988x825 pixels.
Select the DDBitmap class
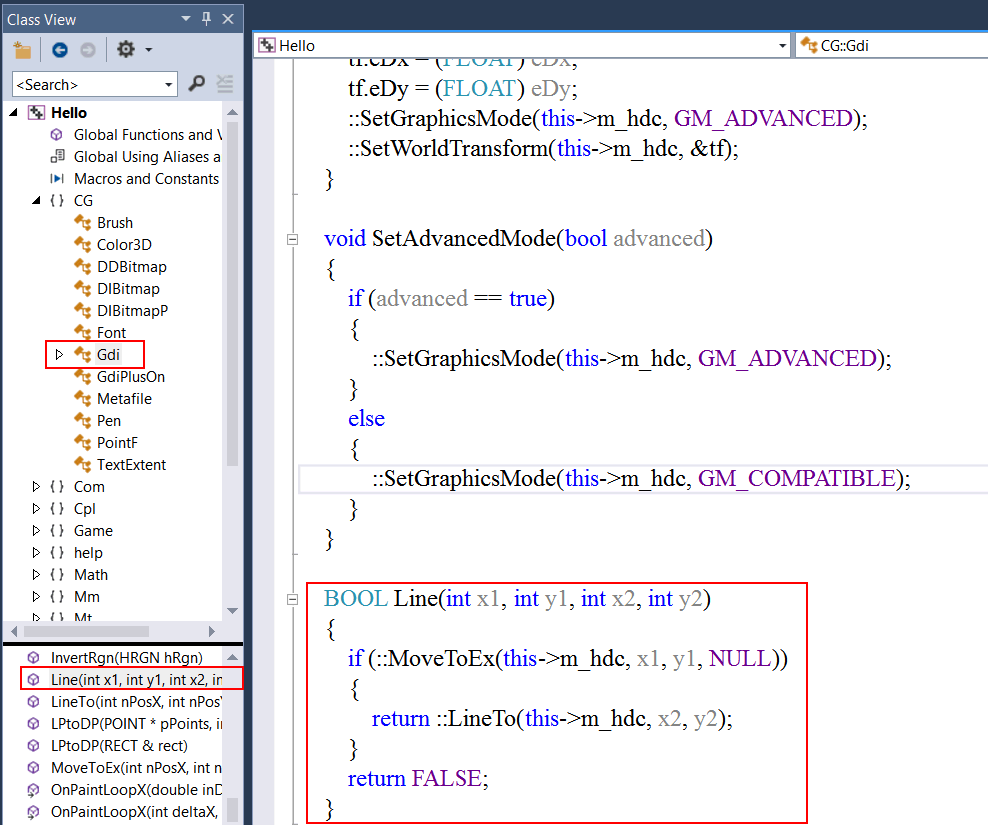132,267
